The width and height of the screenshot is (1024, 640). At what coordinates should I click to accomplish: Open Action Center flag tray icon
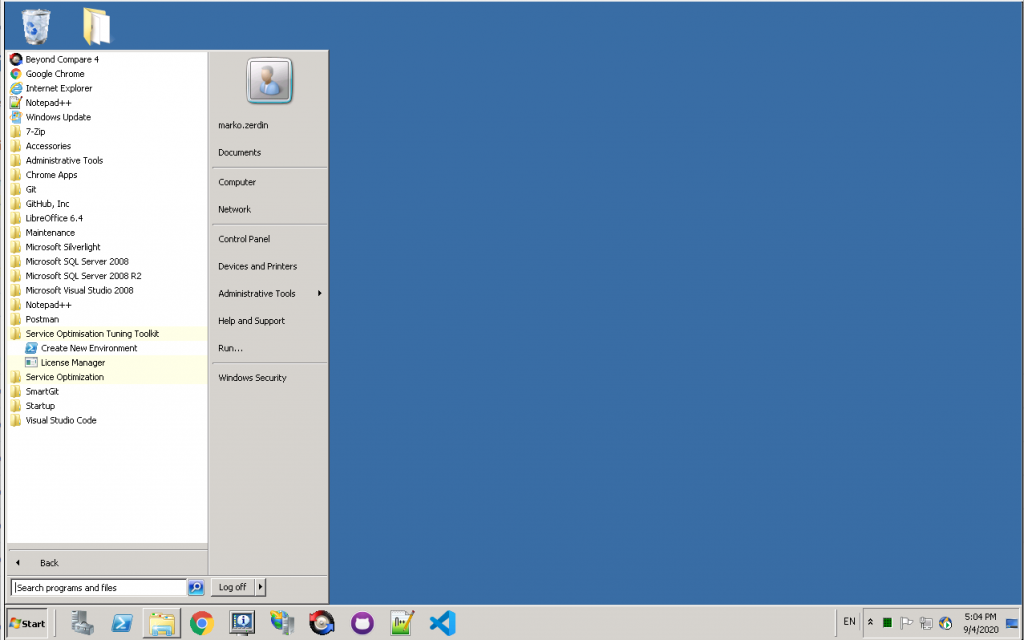pos(906,623)
